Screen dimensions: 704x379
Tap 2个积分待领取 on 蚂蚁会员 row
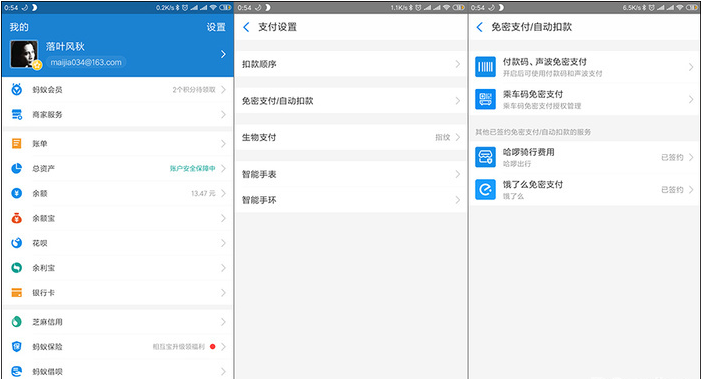tap(194, 90)
